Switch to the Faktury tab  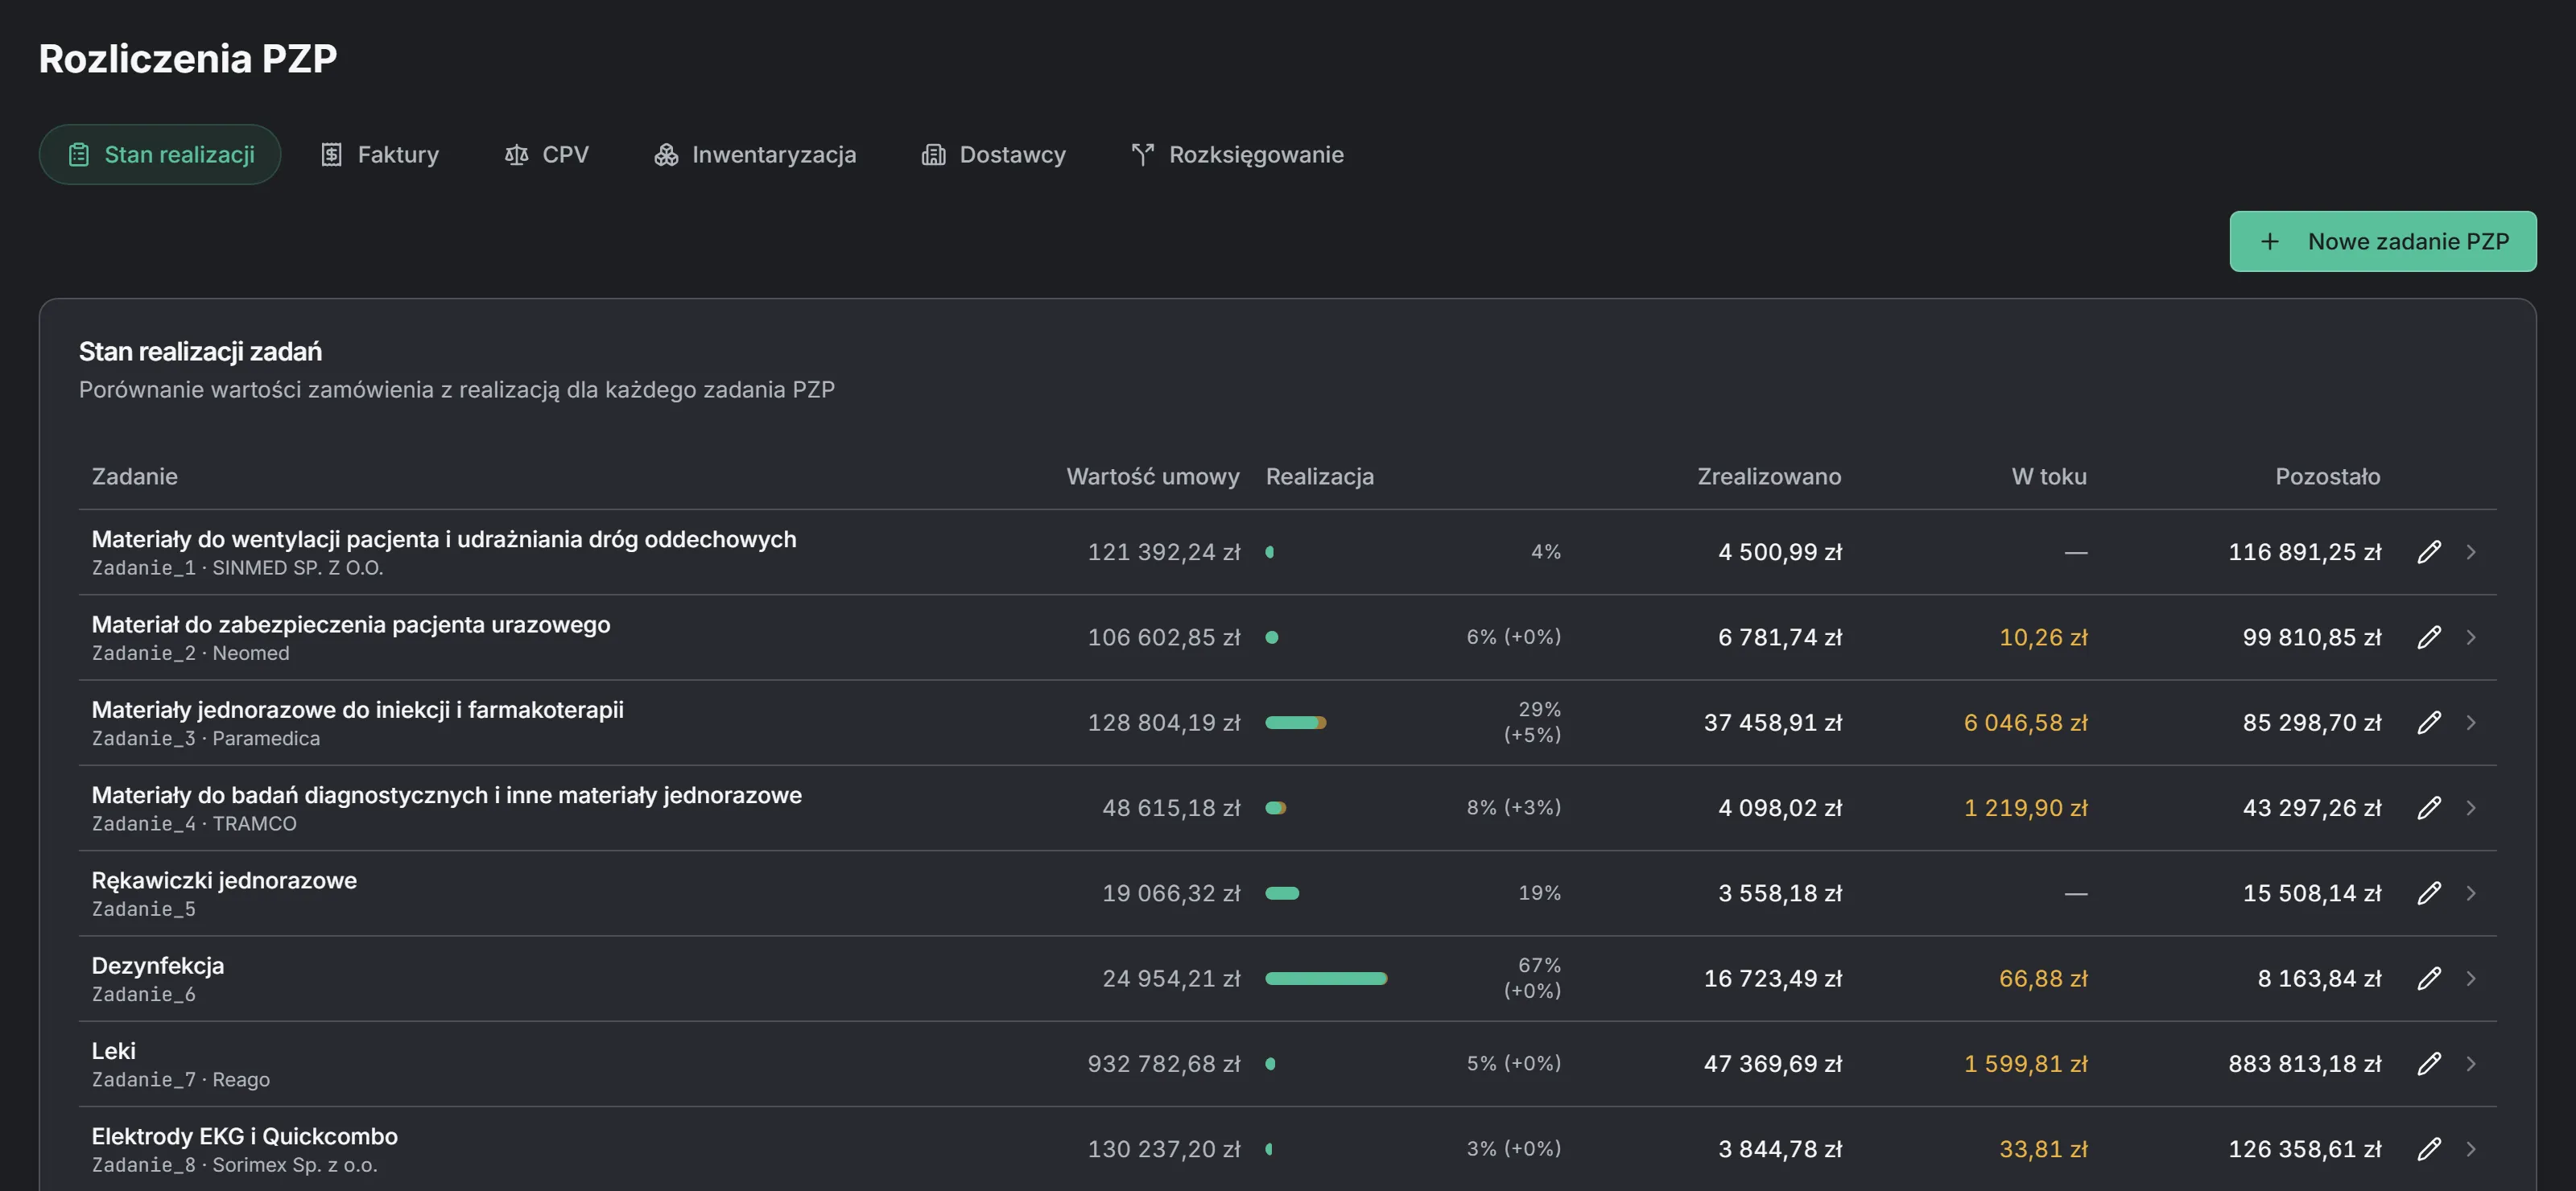click(380, 155)
